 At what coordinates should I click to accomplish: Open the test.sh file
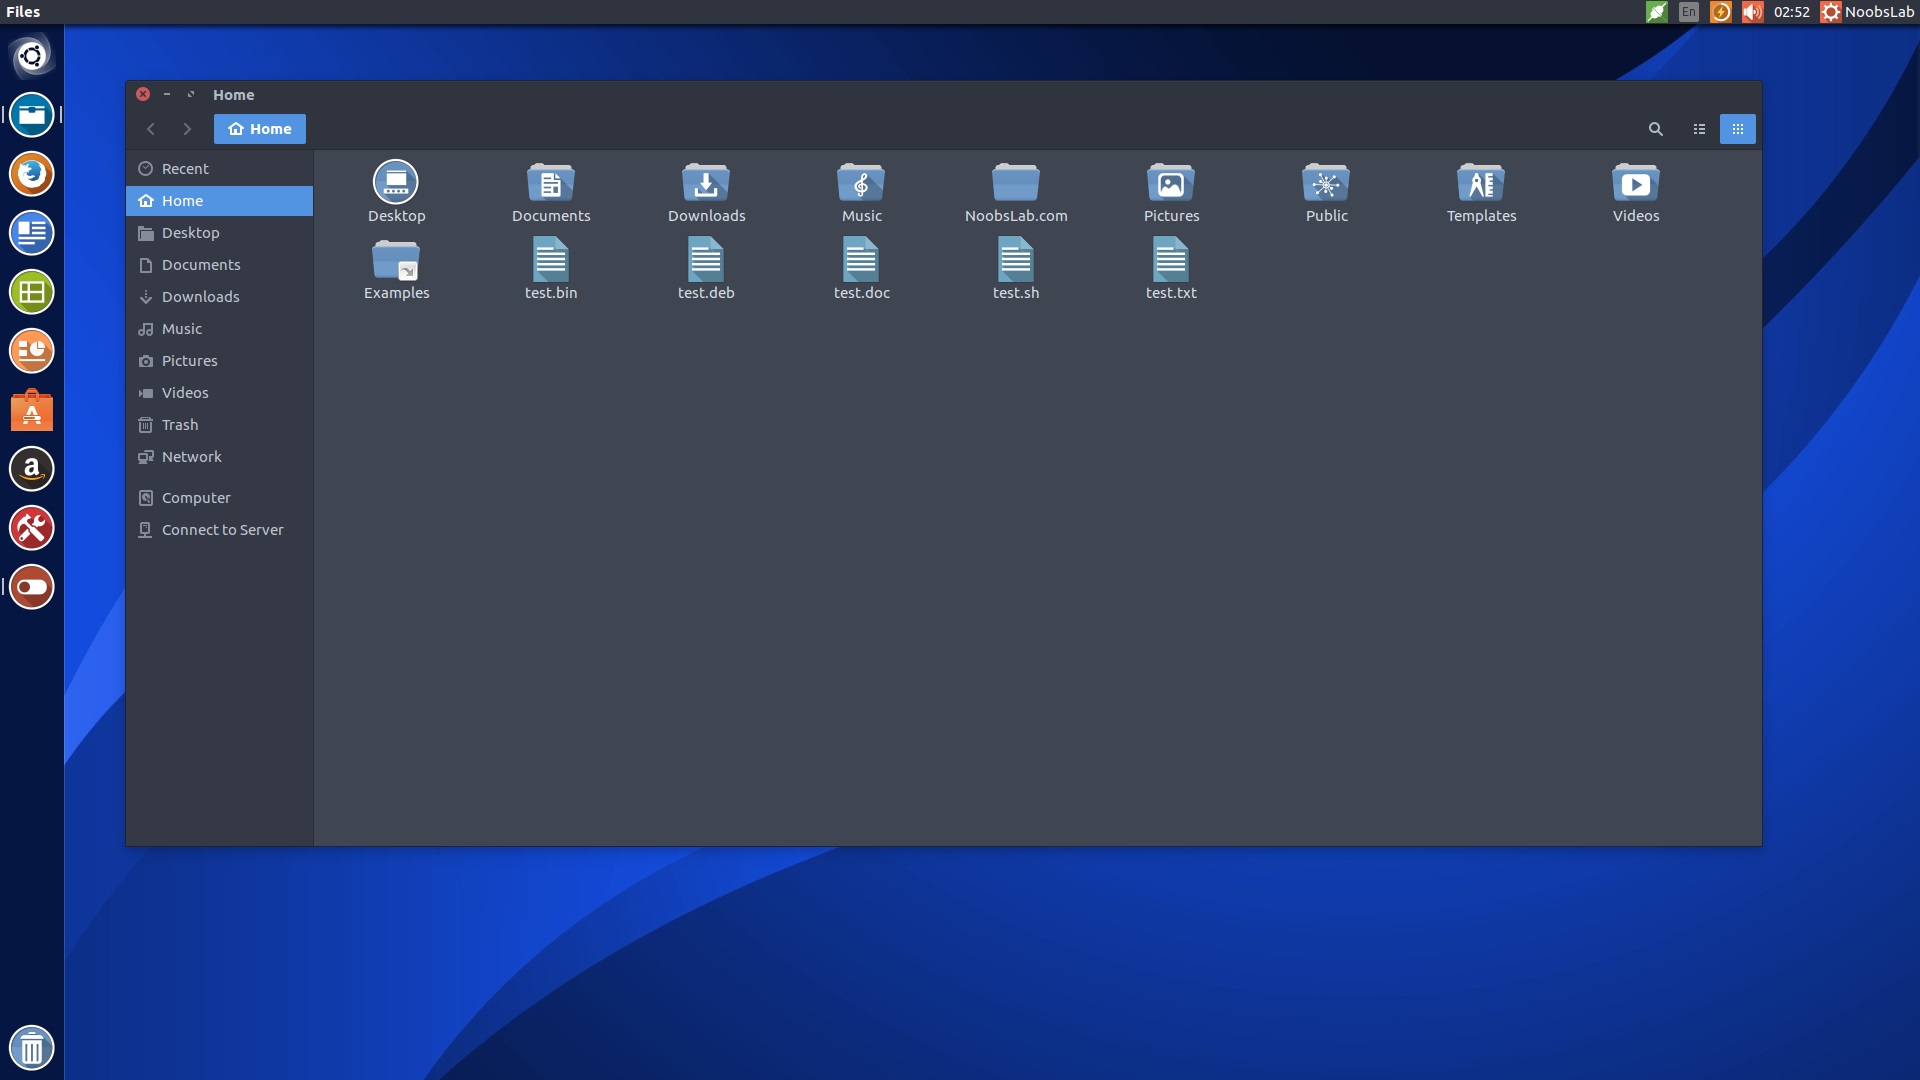coord(1015,267)
